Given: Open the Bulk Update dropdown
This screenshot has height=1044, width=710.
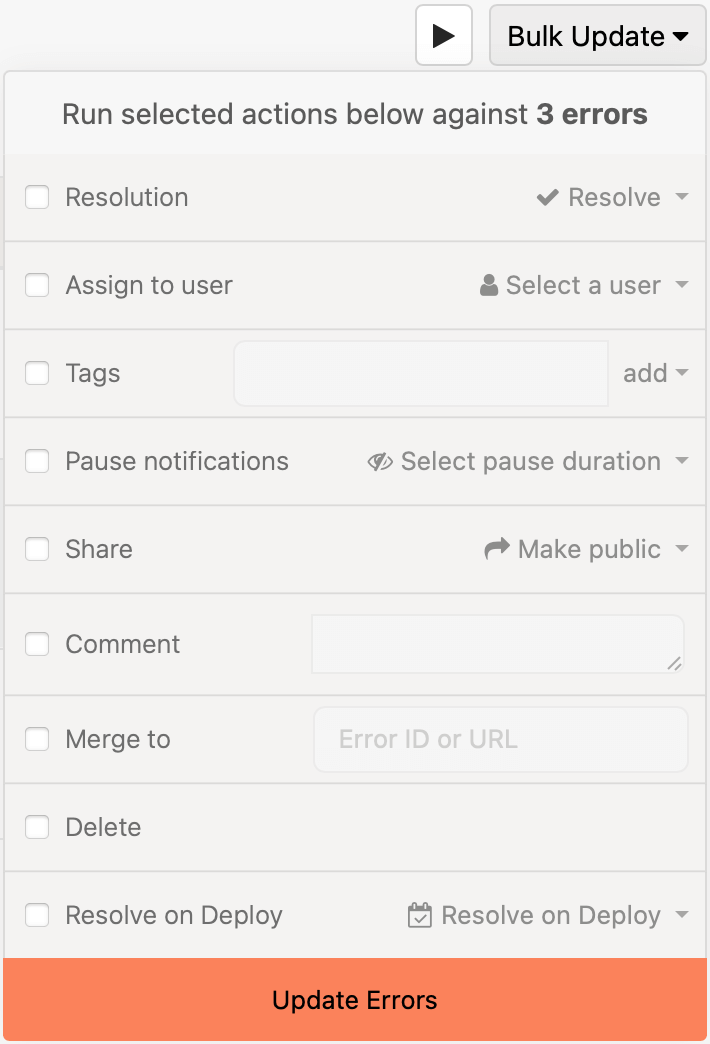Looking at the screenshot, I should coord(597,35).
